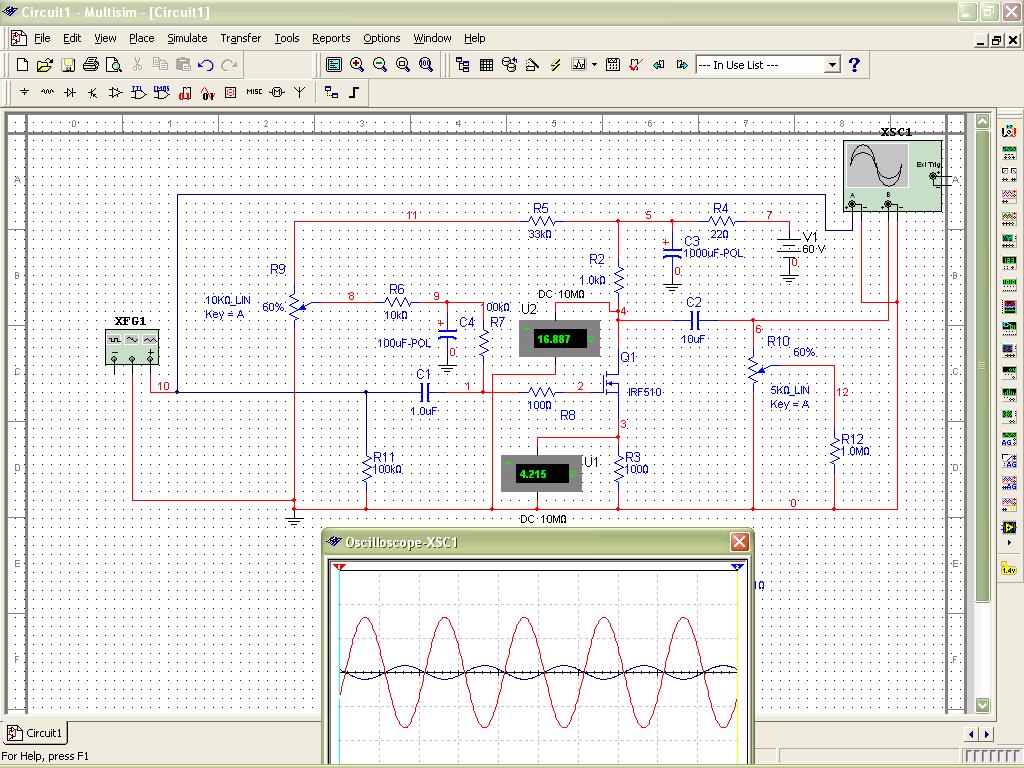1024x768 pixels.
Task: Run electrical rules check icon
Action: pos(635,65)
